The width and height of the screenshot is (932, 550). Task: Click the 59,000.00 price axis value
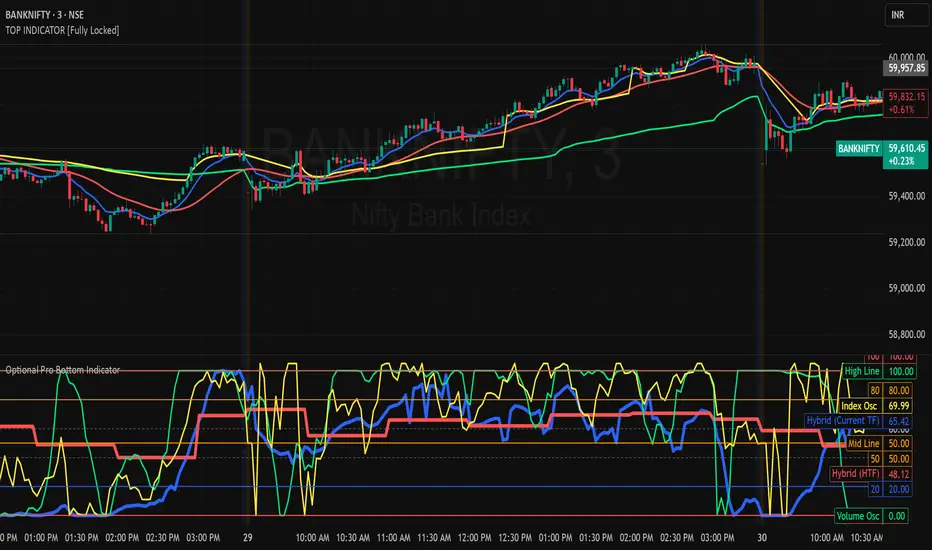906,288
